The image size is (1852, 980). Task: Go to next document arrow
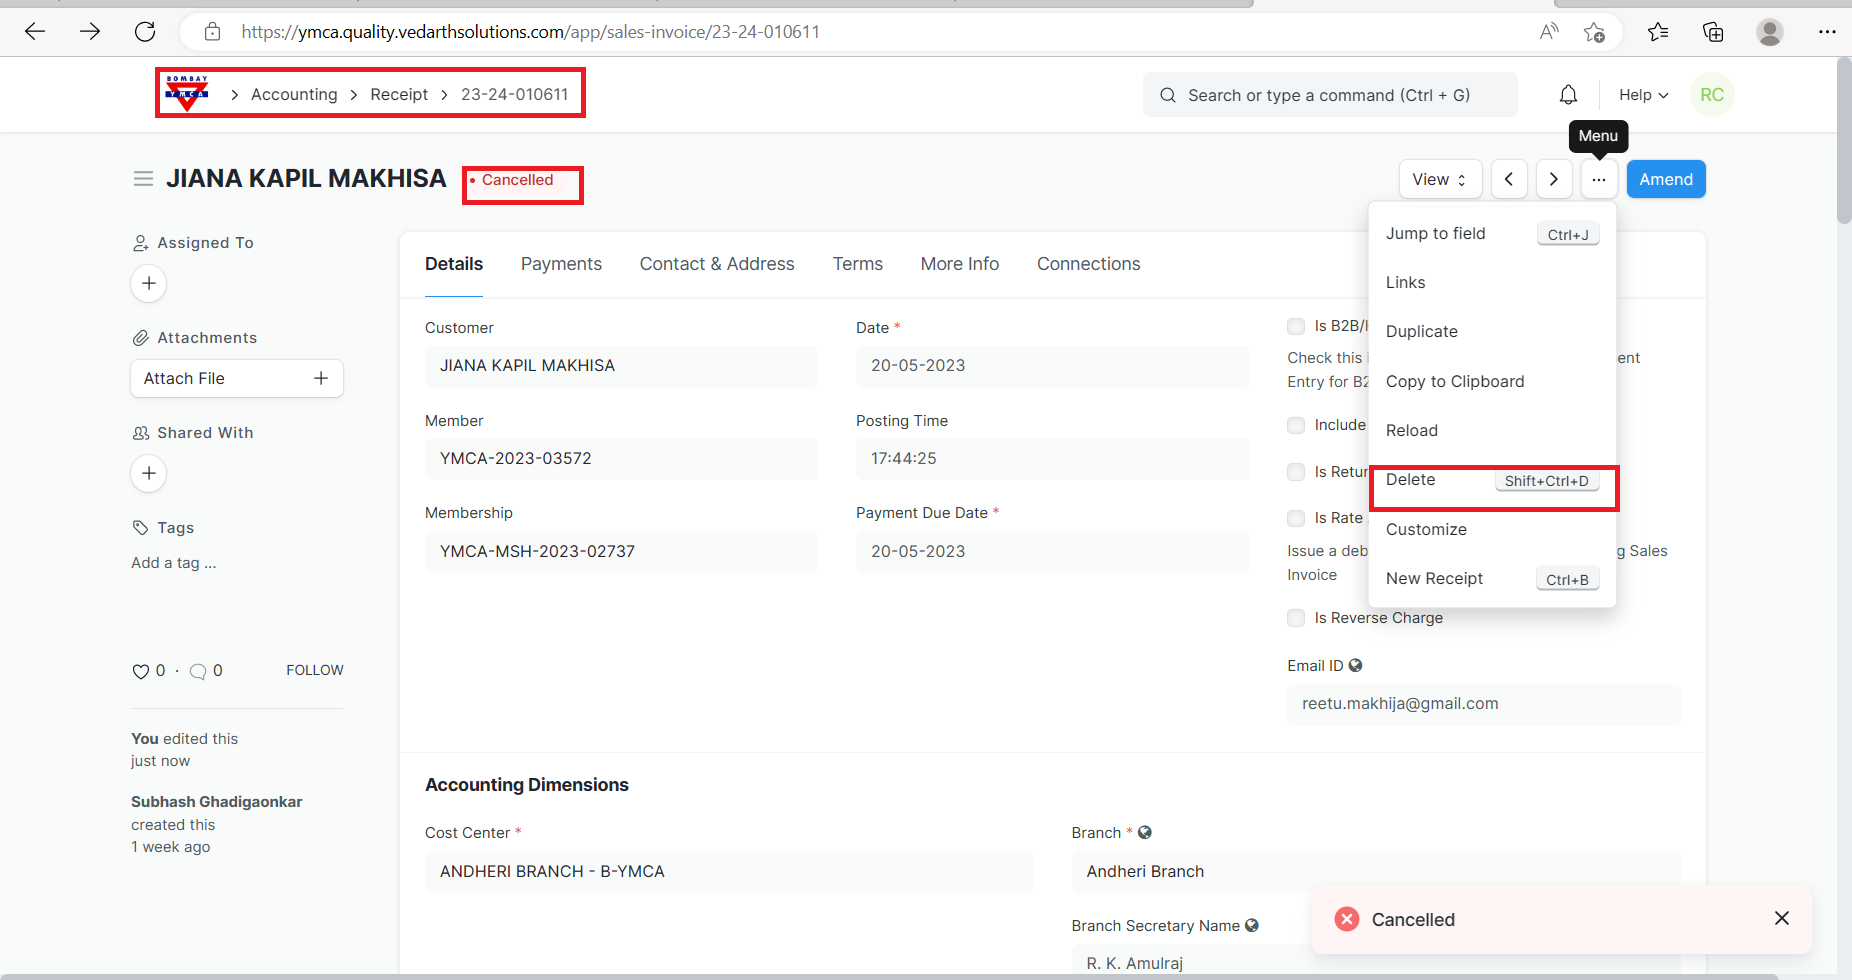coord(1553,180)
